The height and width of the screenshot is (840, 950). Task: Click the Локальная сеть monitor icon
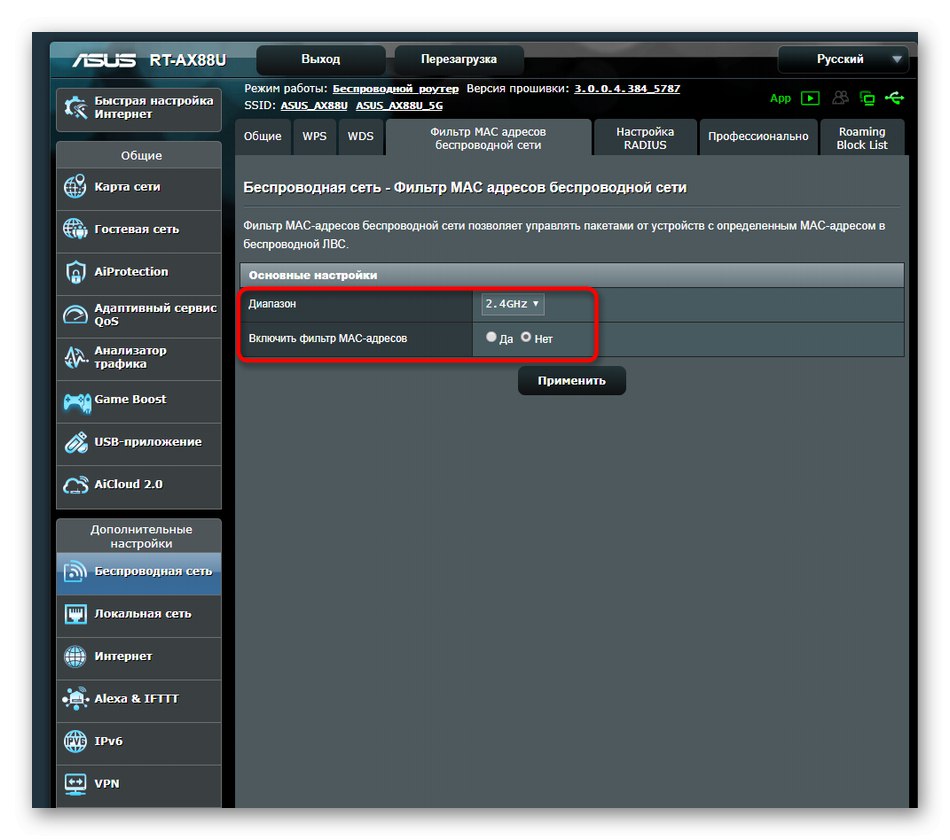75,614
